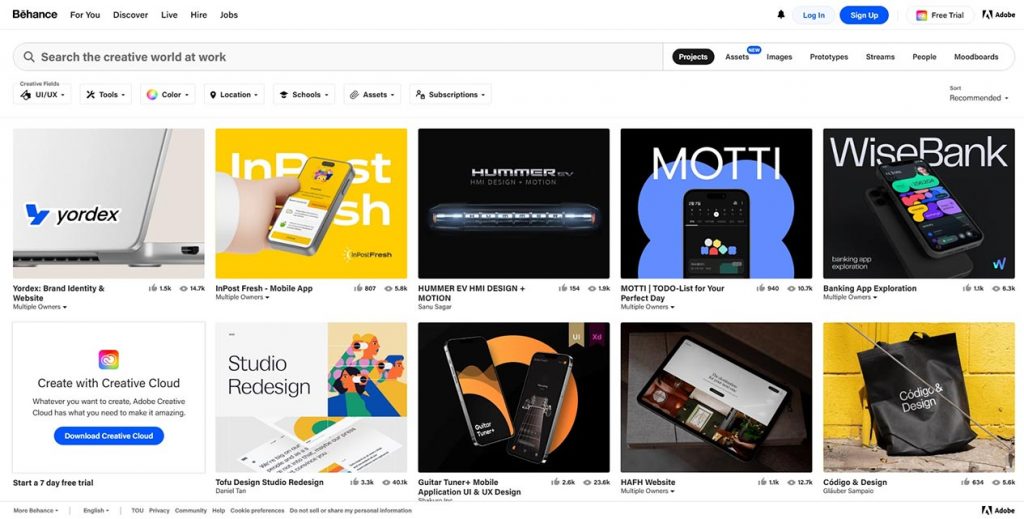Viewport: 1024px width, 519px height.
Task: Expand Multiple Owners under Banking App Exploration
Action: click(850, 297)
